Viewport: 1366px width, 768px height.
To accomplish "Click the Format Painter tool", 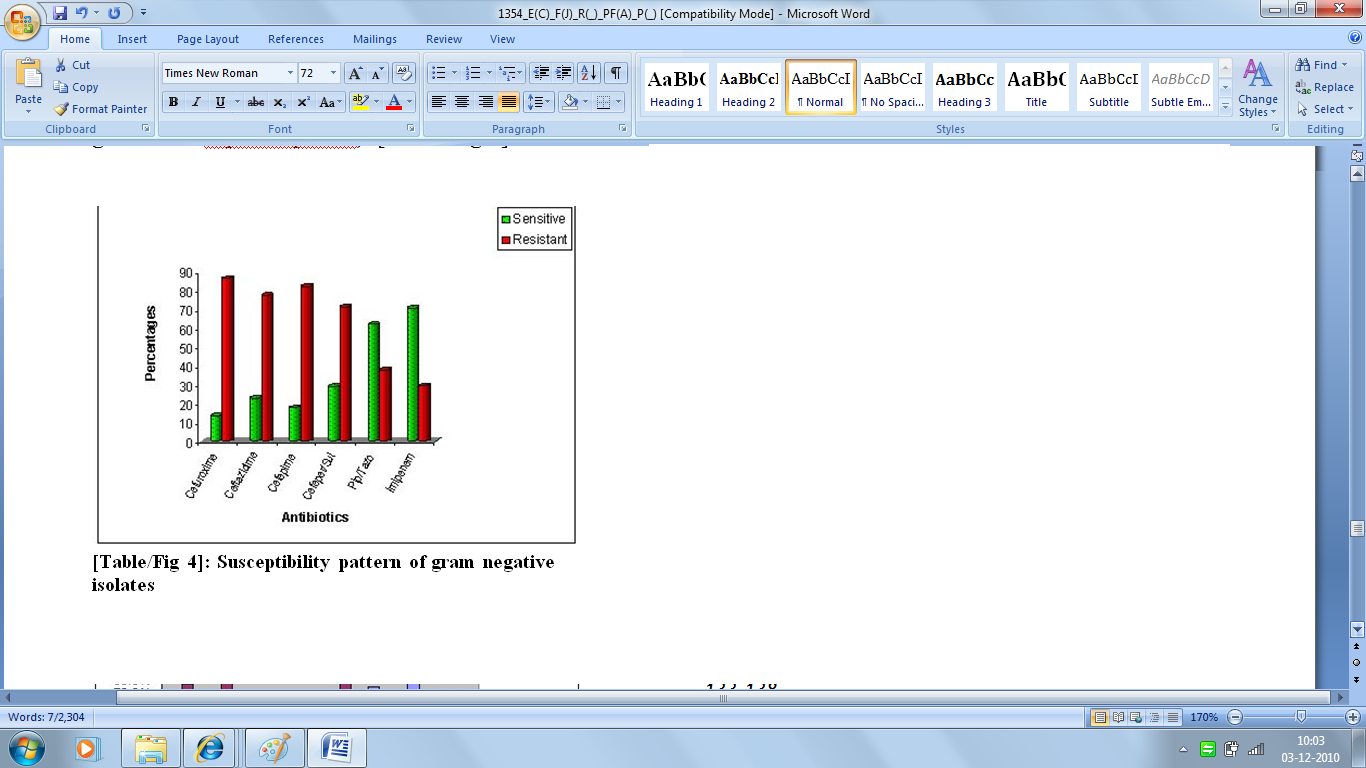I will (x=101, y=109).
